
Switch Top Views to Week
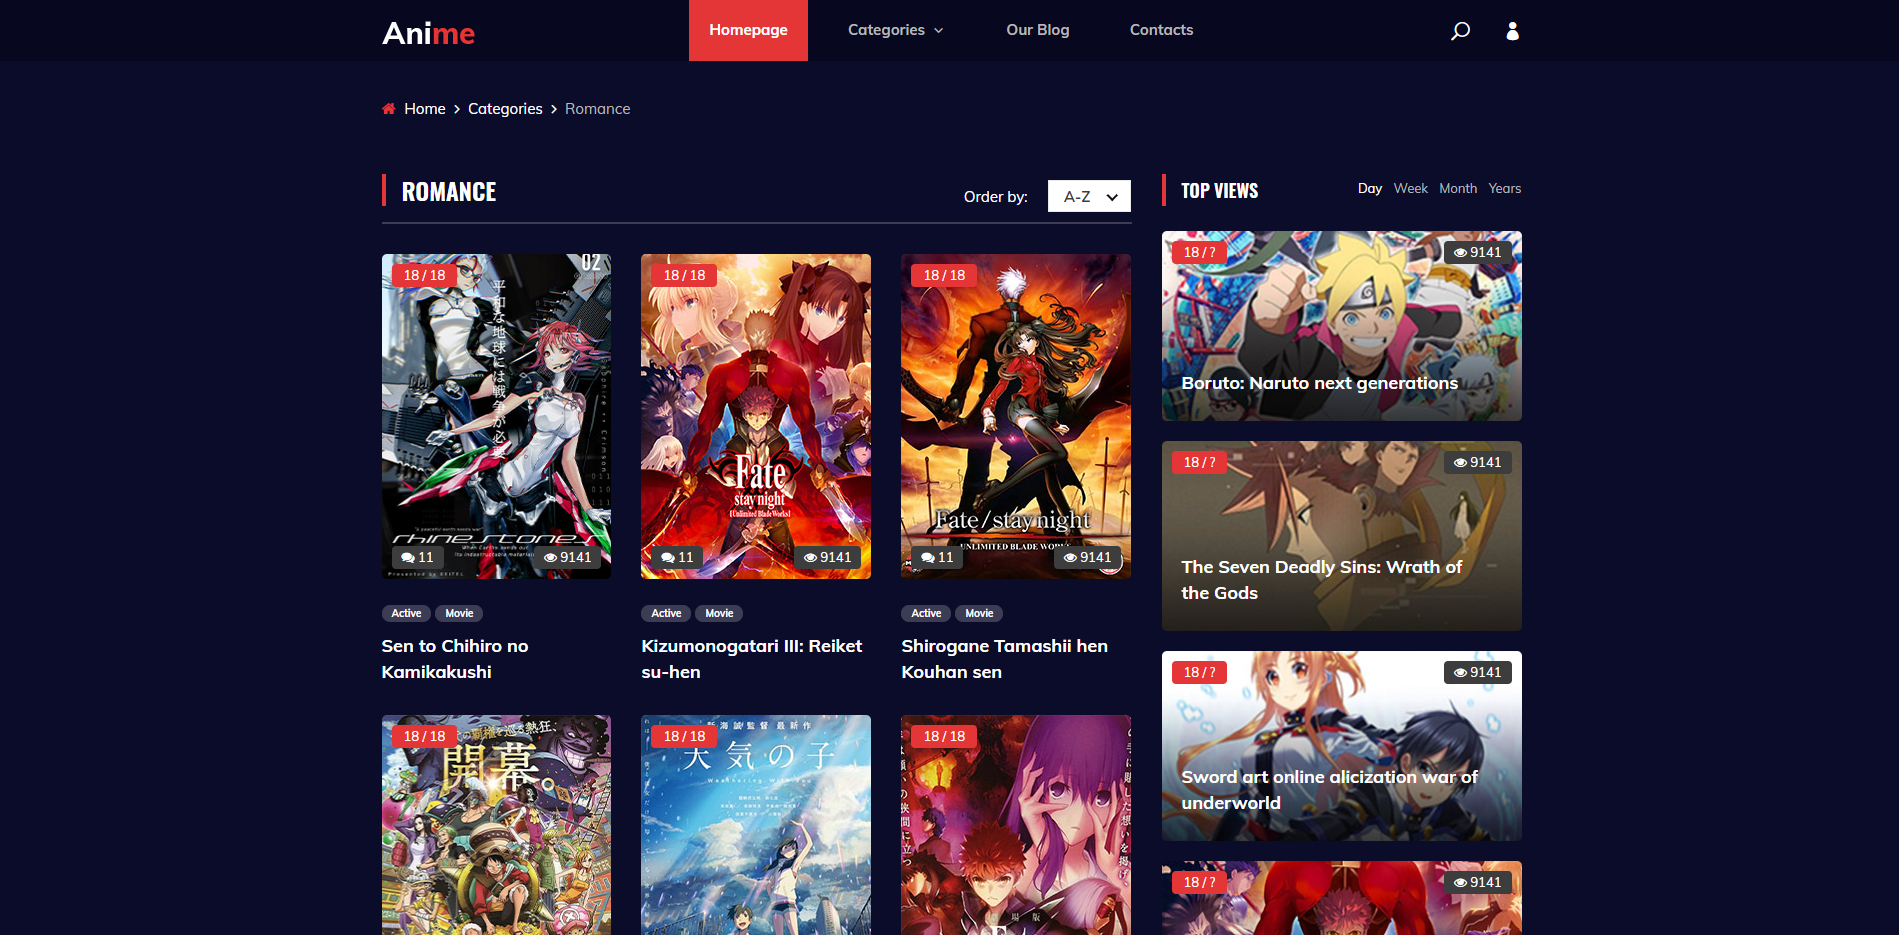(1410, 188)
